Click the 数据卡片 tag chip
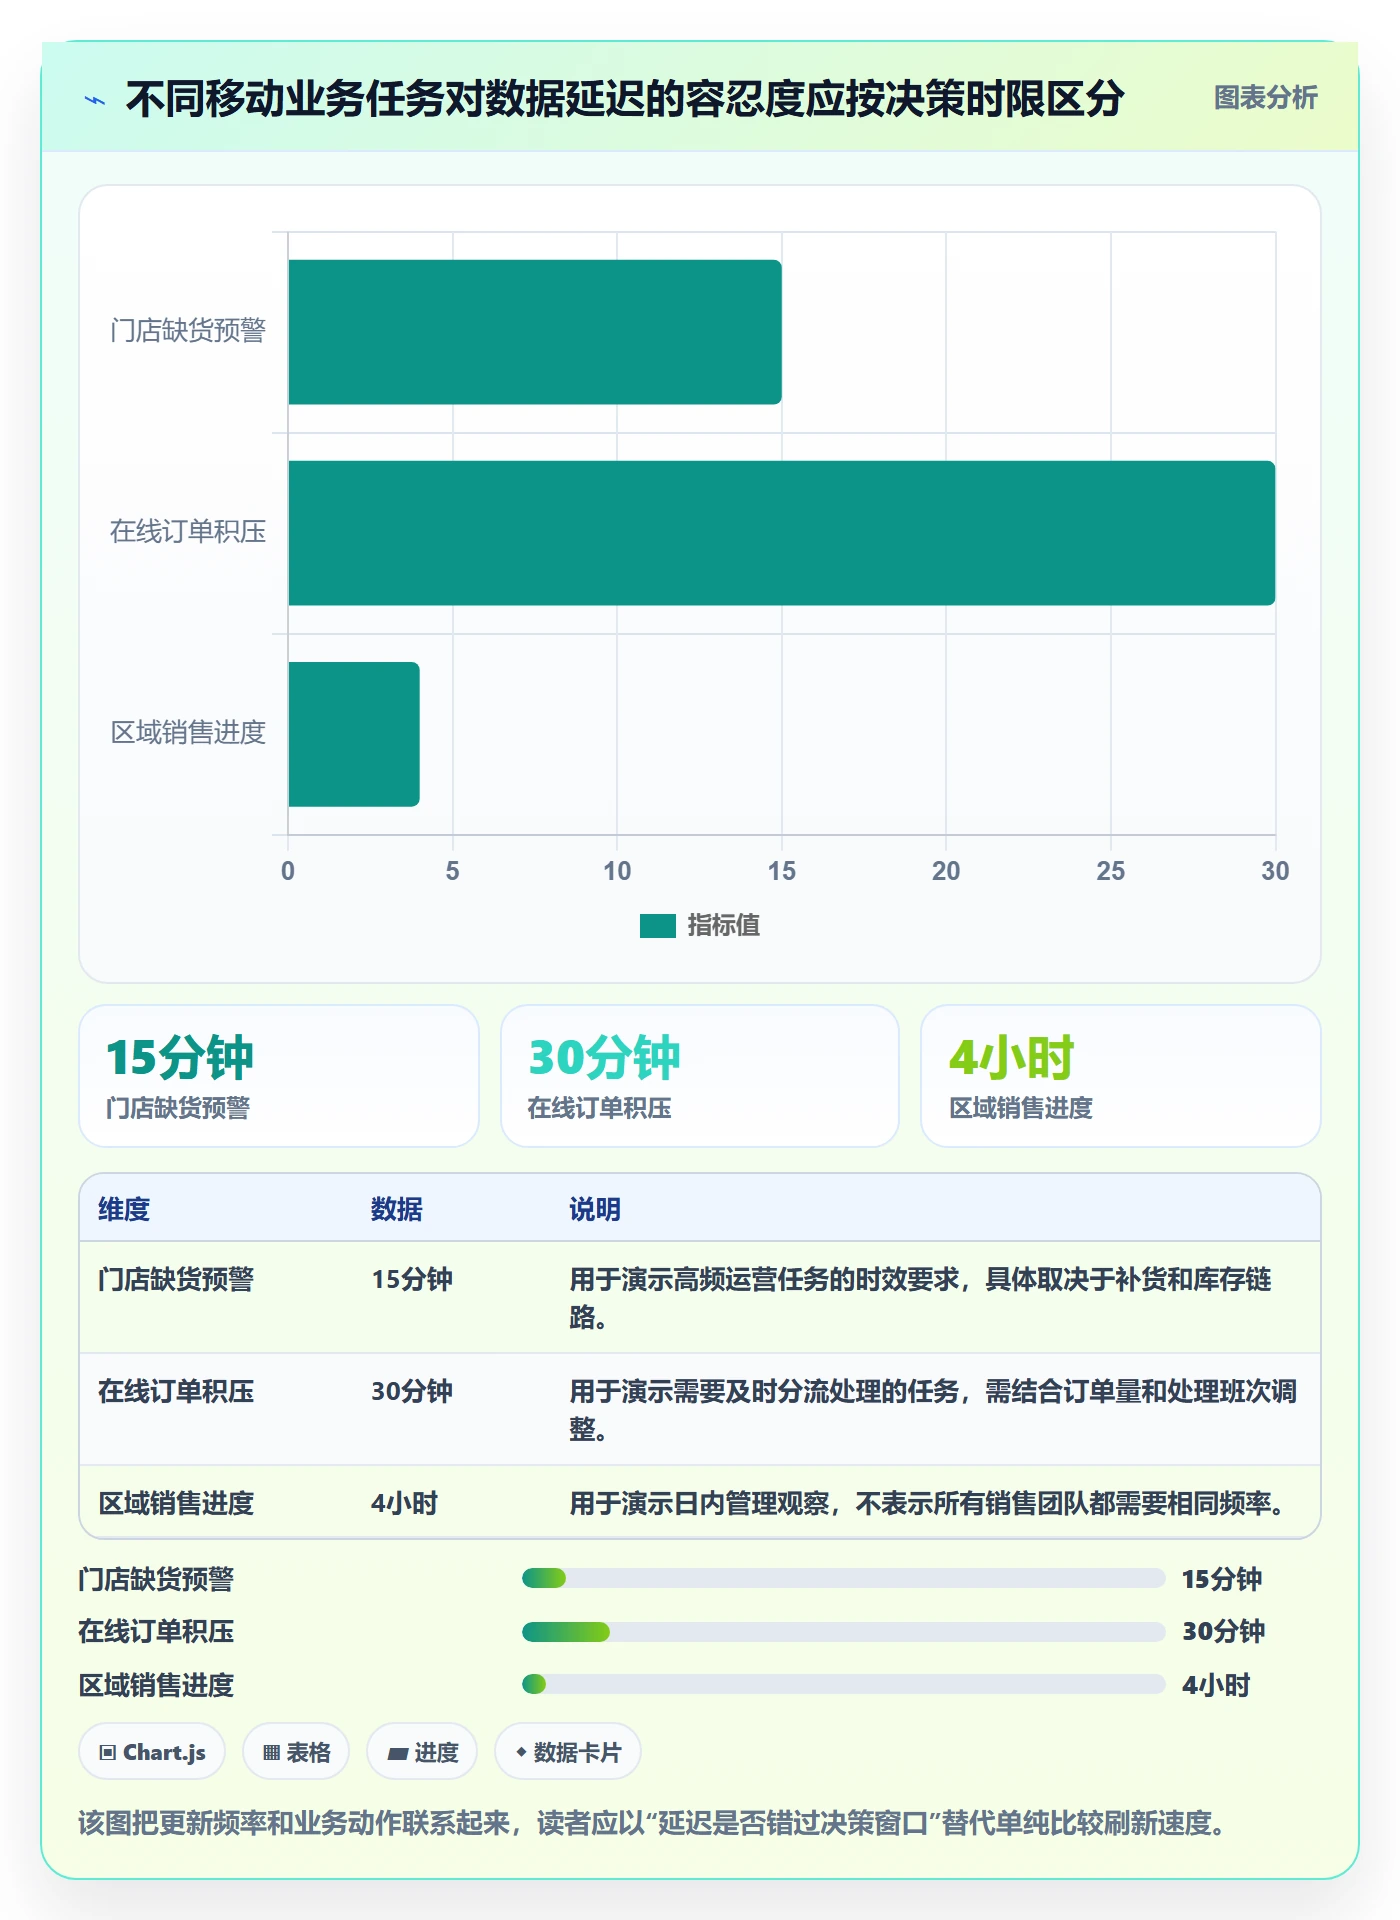 click(568, 1752)
